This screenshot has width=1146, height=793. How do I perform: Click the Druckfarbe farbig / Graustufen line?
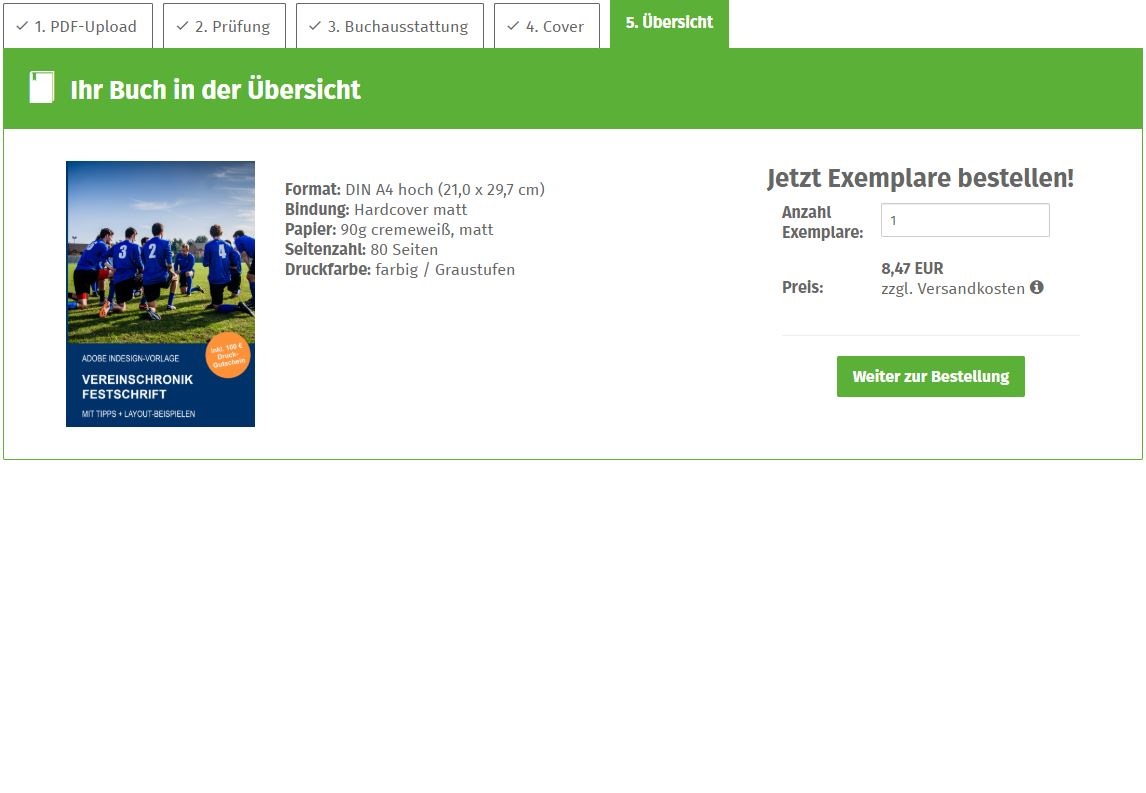coord(400,270)
